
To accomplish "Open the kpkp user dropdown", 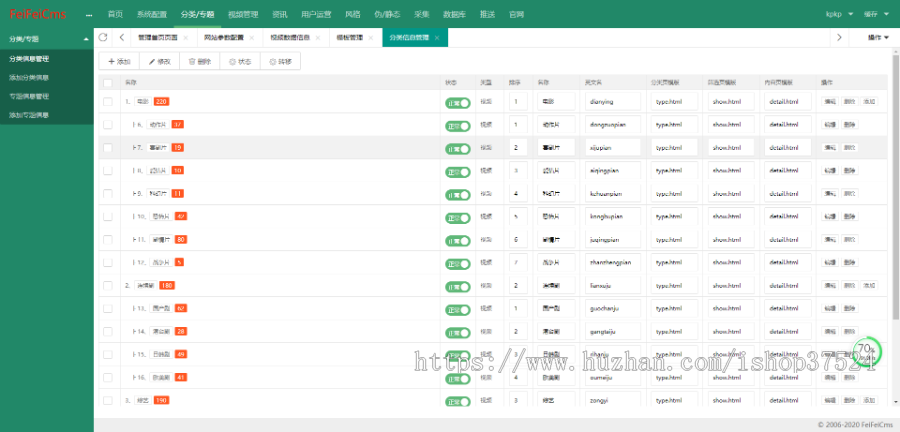I will pyautogui.click(x=837, y=15).
